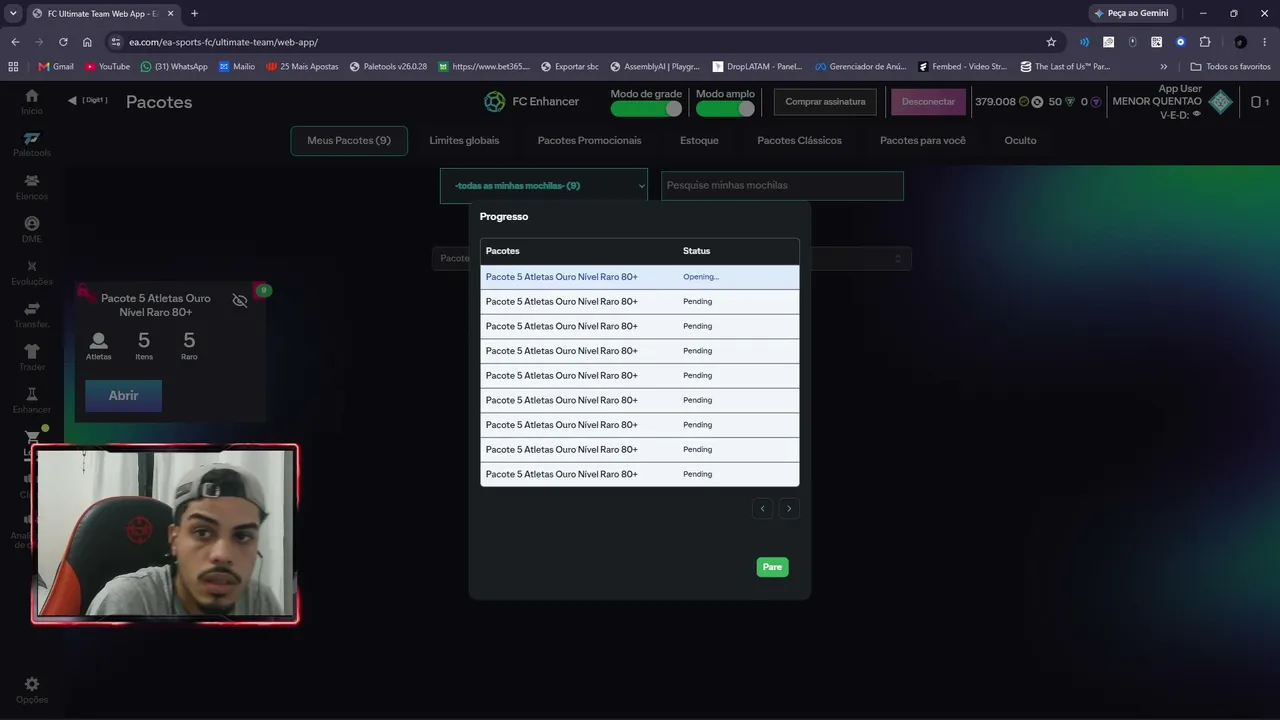This screenshot has height=720, width=1280.
Task: Open the Chrome three-dot menu
Action: (1264, 42)
